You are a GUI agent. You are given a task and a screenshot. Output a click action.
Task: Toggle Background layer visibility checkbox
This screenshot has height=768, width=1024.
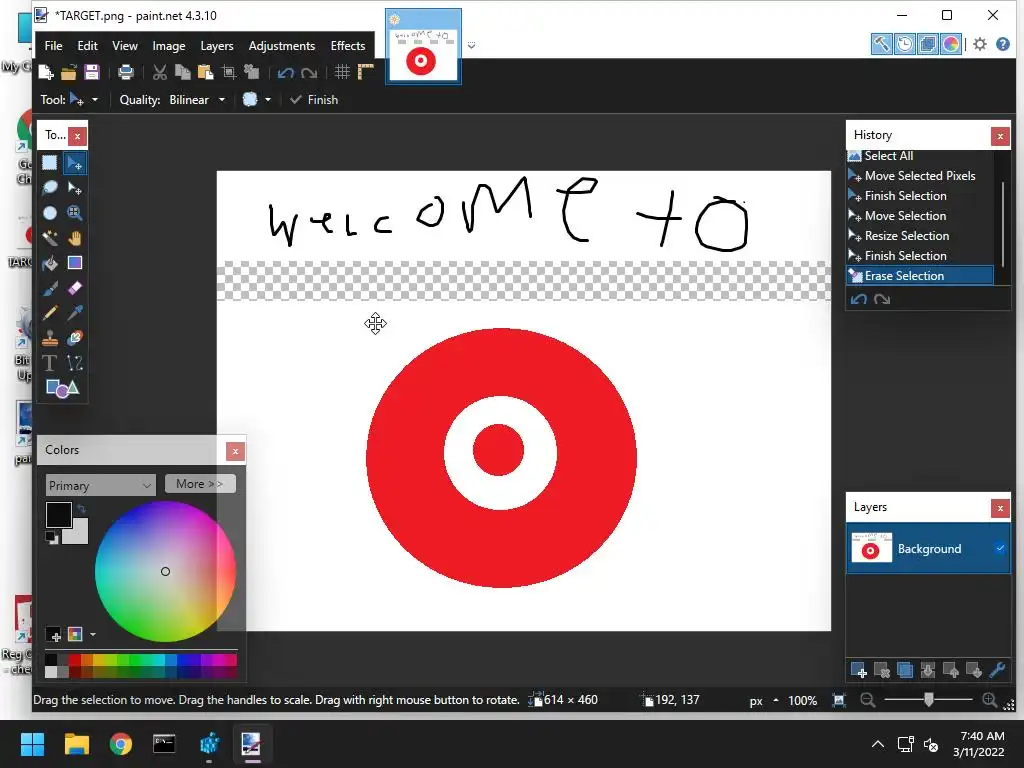1000,549
